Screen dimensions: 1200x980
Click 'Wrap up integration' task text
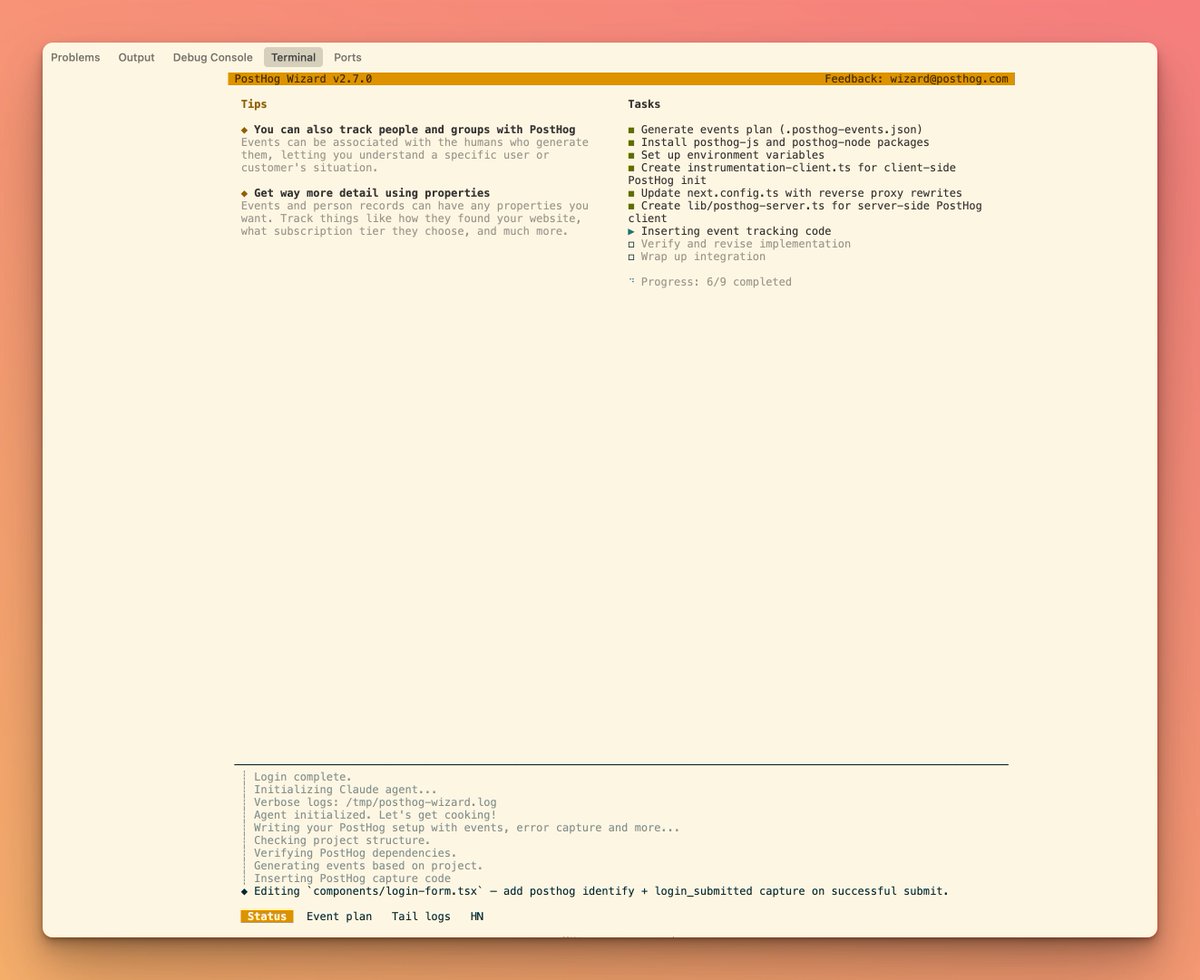coord(703,257)
